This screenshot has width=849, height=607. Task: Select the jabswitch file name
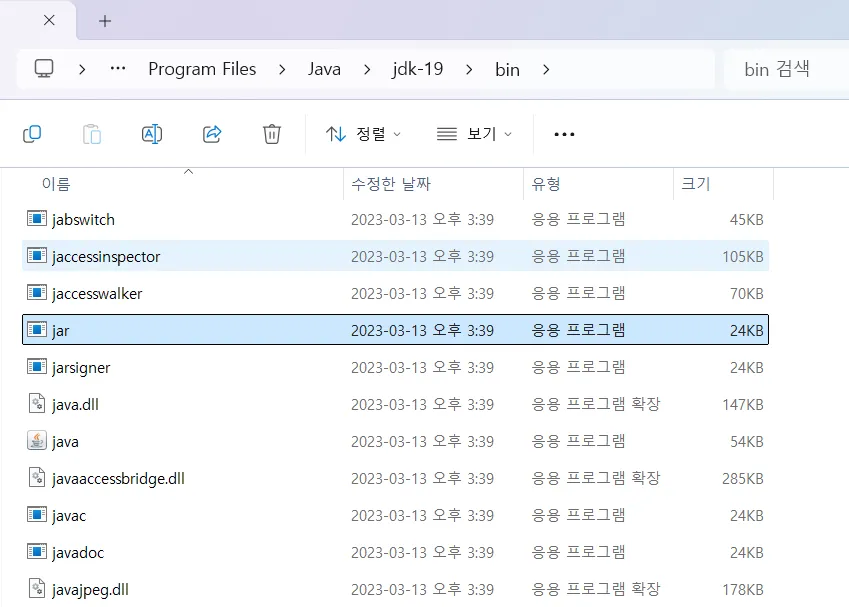[x=83, y=219]
